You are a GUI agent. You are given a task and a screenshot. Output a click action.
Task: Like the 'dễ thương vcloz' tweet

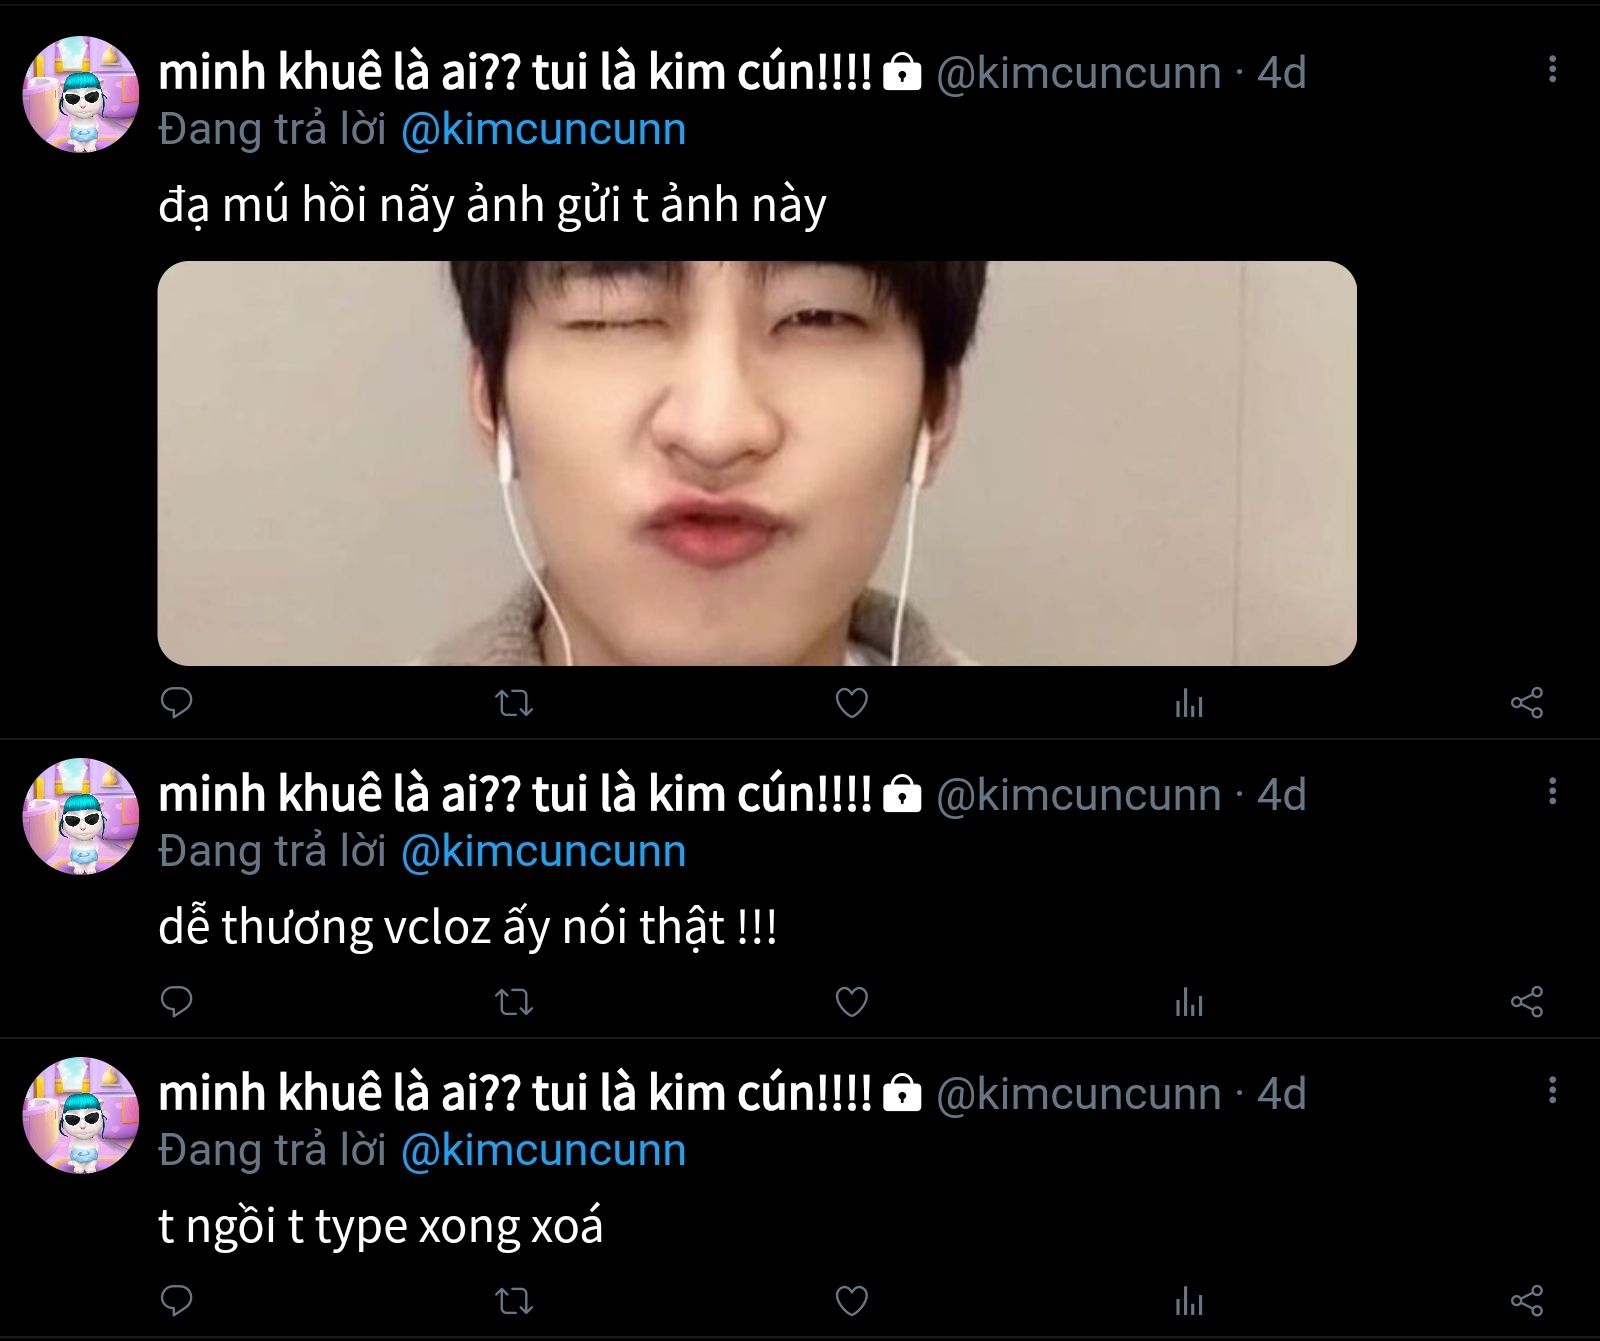click(x=851, y=1002)
